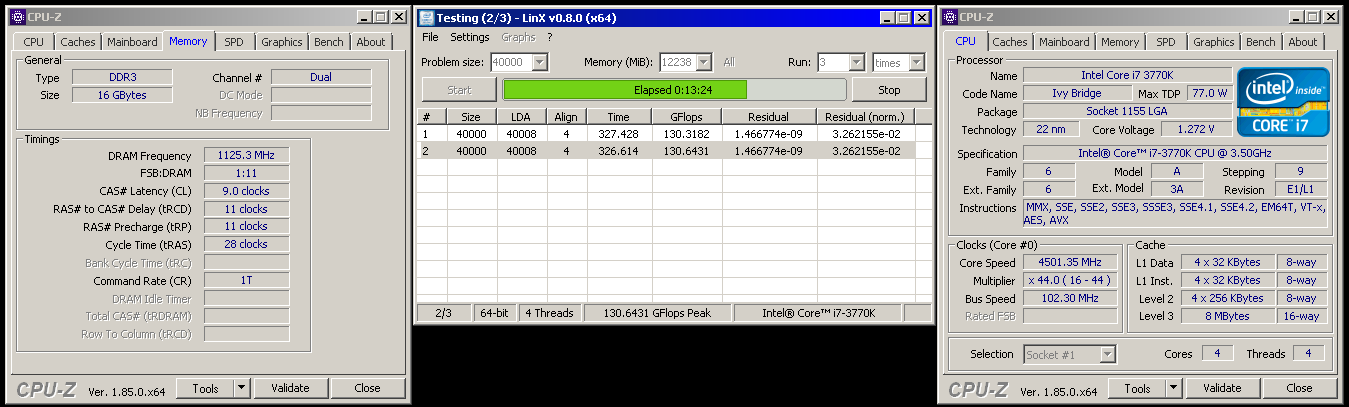
Task: Click Tools button in right CPU-Z window
Action: click(1138, 388)
